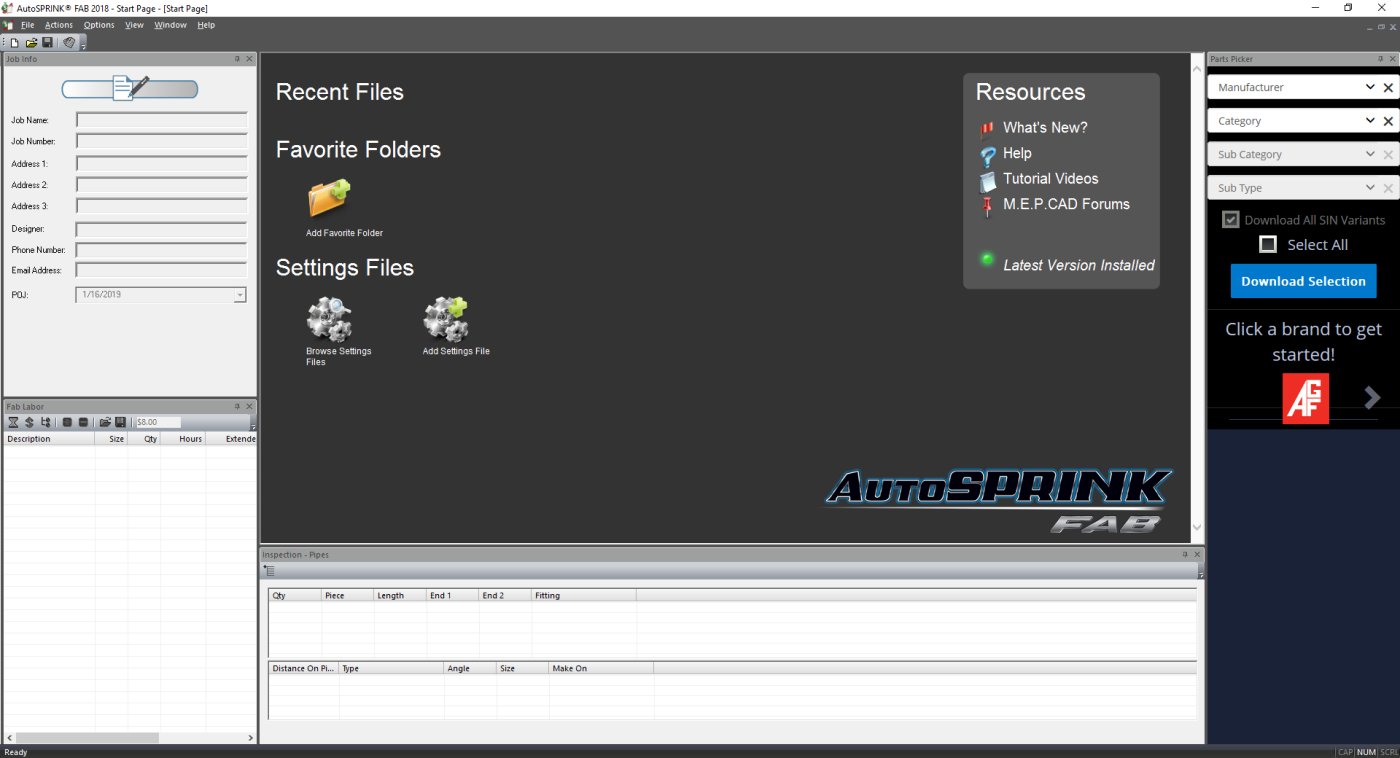Click the save disk icon in Fab Labor toolbar
The height and width of the screenshot is (758, 1400).
pyautogui.click(x=121, y=422)
